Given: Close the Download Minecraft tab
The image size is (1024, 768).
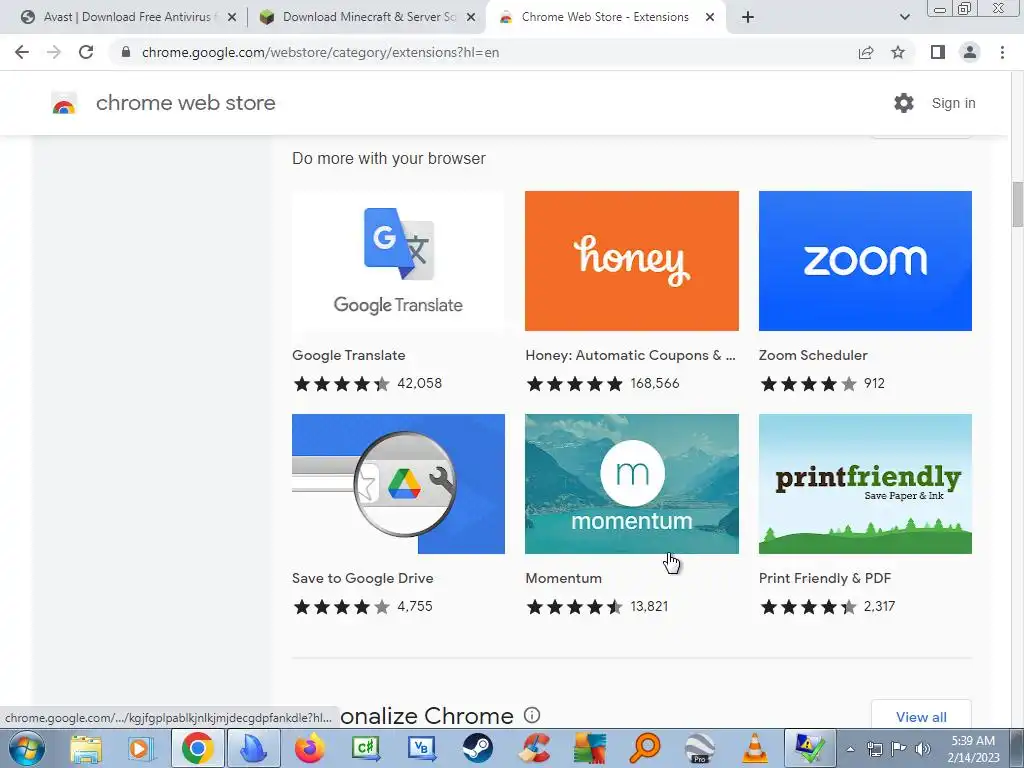Looking at the screenshot, I should point(471,18).
